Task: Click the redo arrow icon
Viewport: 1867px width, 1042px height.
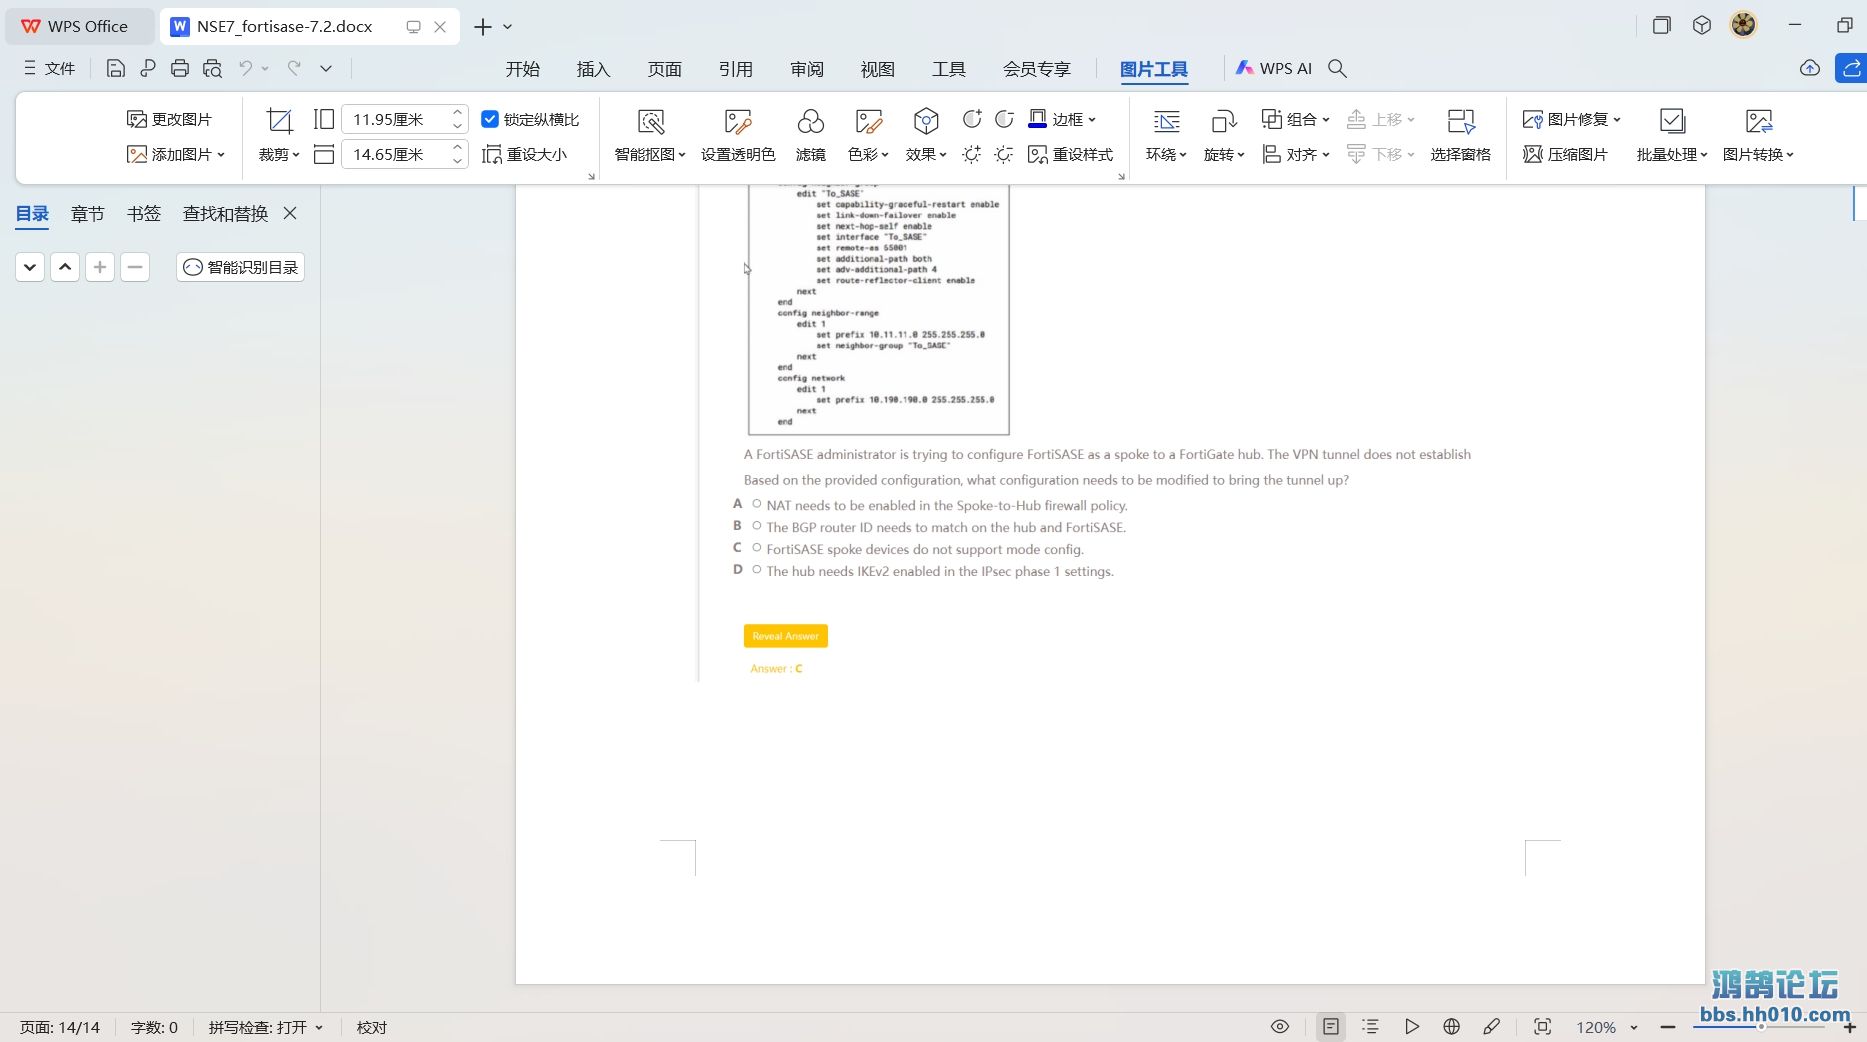Action: (294, 68)
